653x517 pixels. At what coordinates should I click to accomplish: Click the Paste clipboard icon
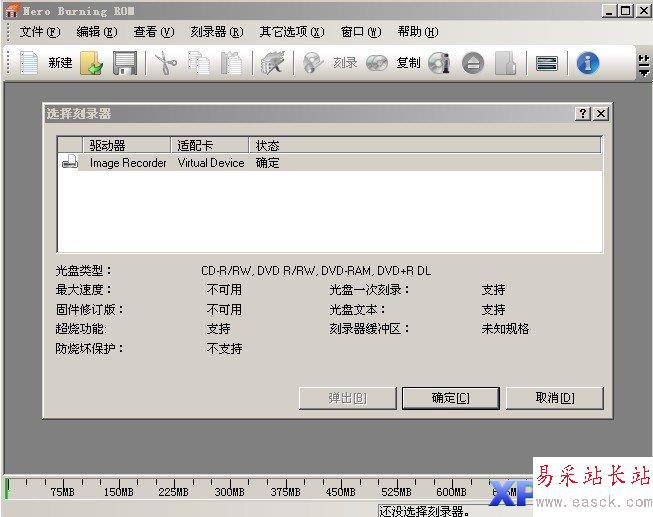point(232,63)
